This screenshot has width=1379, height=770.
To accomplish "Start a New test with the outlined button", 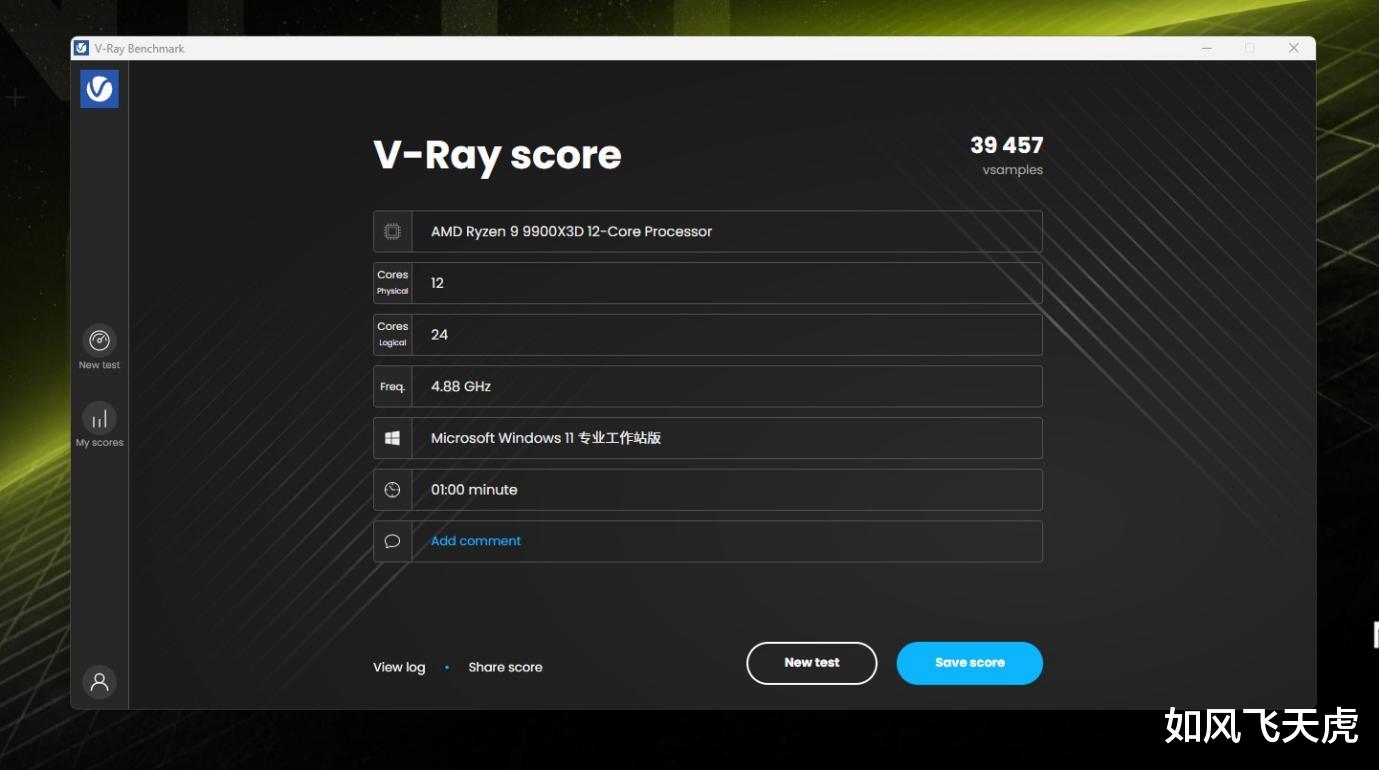I will (x=812, y=663).
